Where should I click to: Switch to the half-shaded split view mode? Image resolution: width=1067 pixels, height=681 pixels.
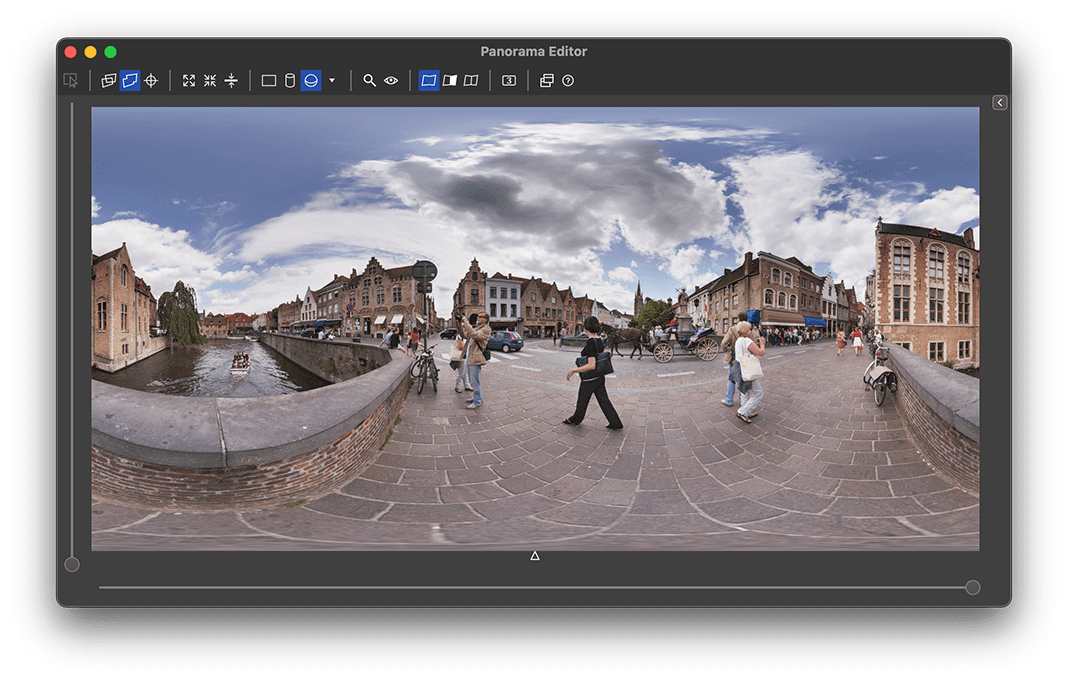tap(450, 81)
